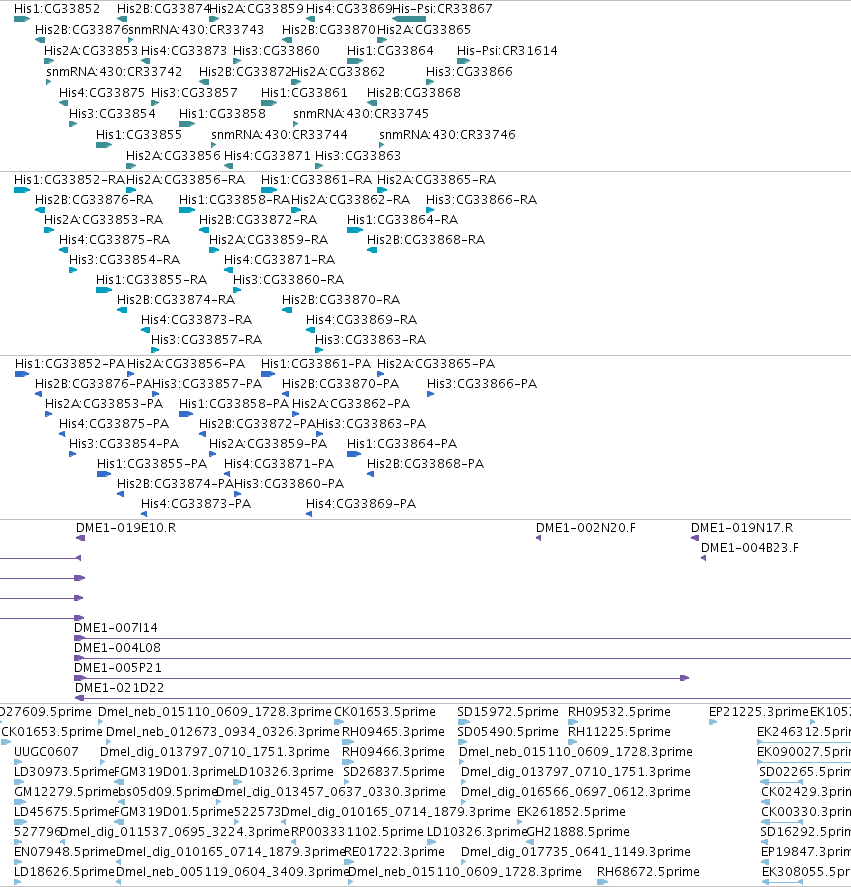Click the teal arrow glyph under His1:CG33855
Image resolution: width=851 pixels, height=887 pixels.
[104, 145]
